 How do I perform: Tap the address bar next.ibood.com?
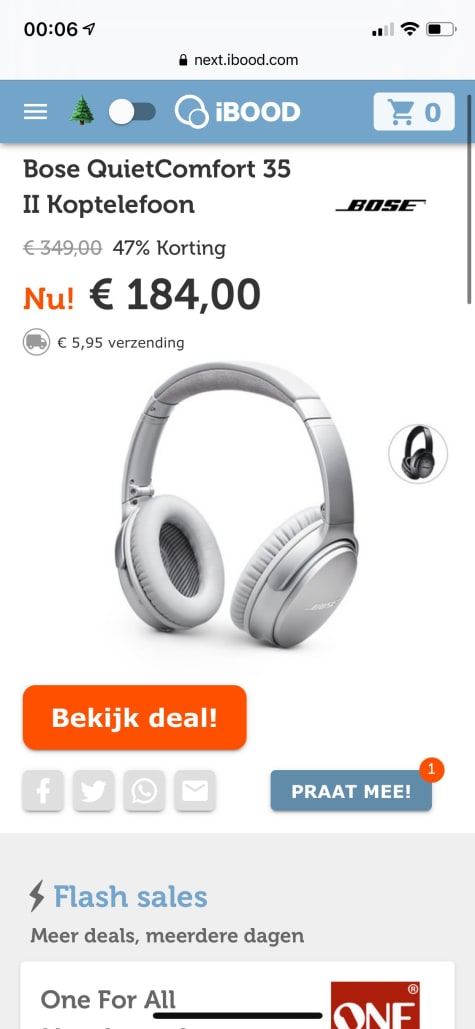238,60
